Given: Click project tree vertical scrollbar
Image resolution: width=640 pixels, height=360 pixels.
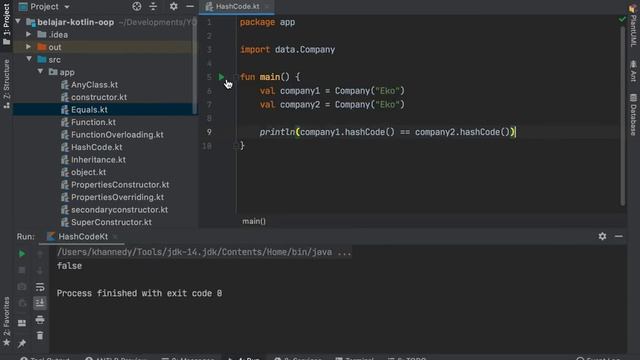Looking at the screenshot, I should [x=195, y=65].
